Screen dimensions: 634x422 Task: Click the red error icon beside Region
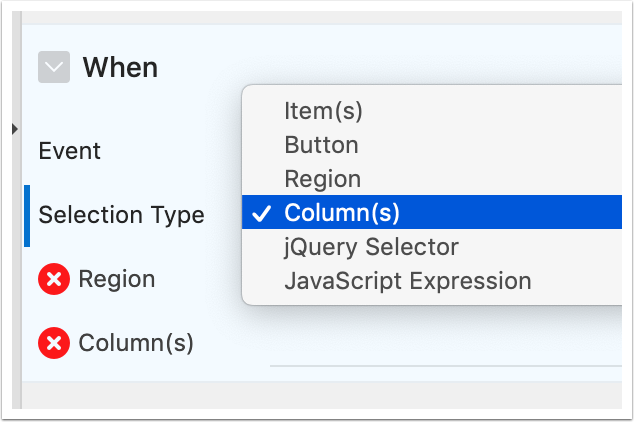click(54, 279)
